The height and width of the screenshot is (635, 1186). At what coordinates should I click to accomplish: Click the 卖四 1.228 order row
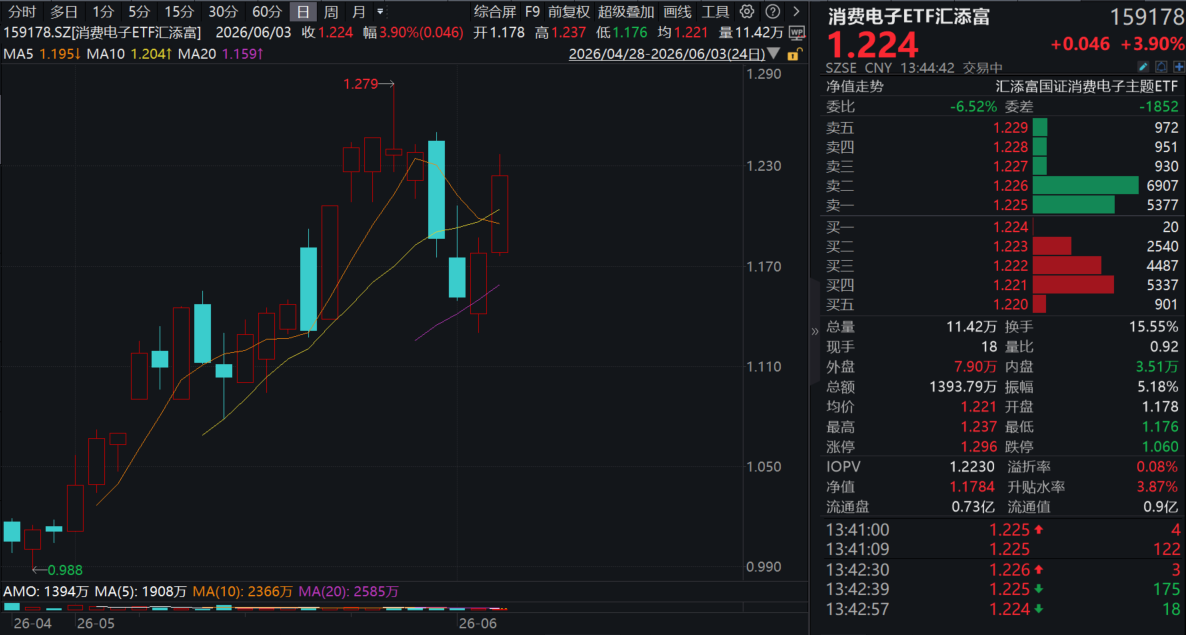pos(1002,147)
